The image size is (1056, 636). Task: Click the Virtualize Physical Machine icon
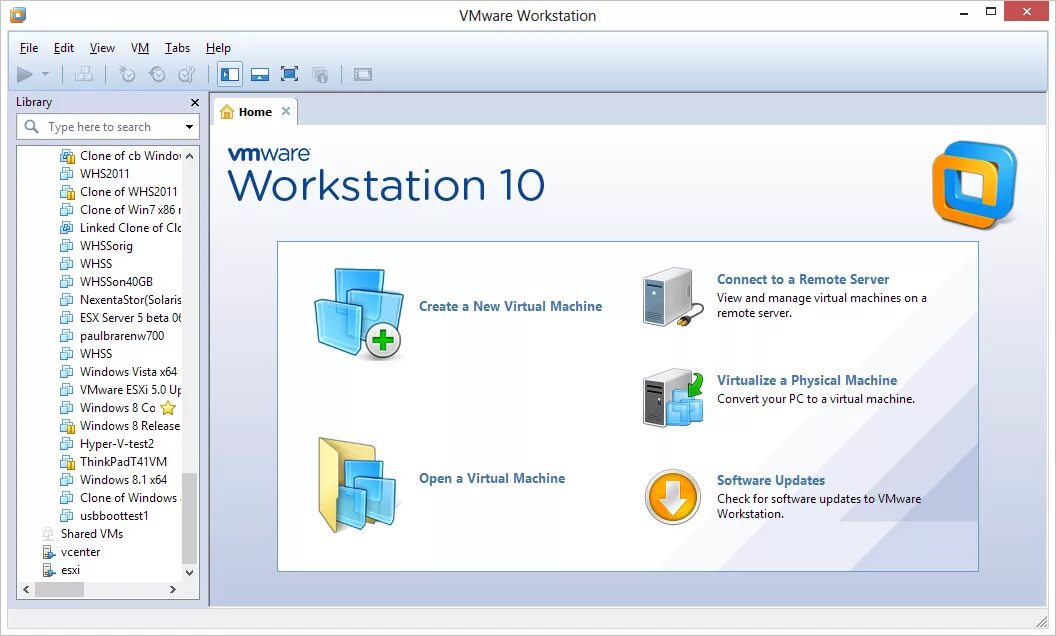point(673,398)
